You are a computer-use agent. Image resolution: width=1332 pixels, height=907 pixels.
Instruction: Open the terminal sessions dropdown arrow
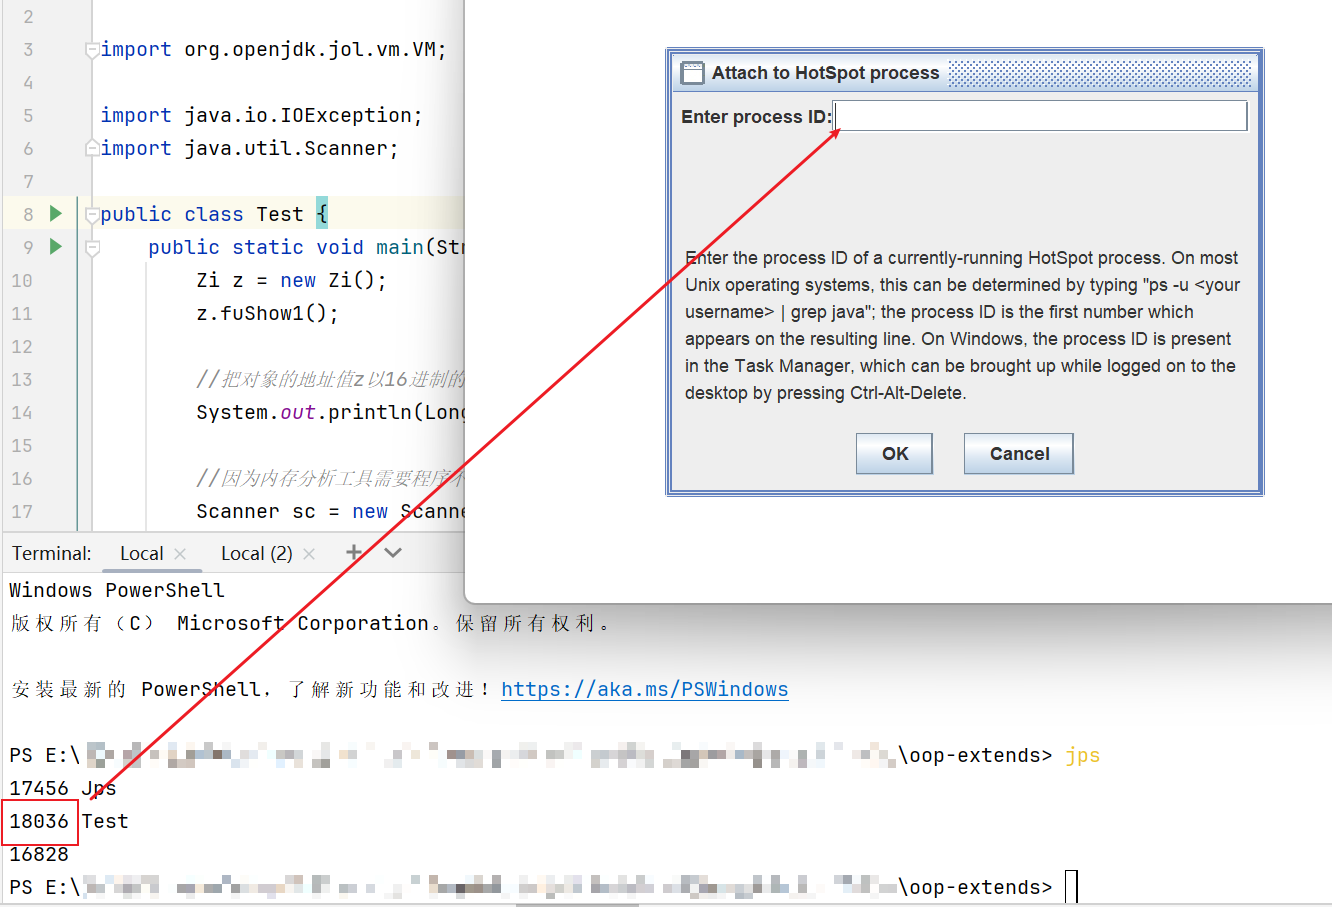pos(393,552)
